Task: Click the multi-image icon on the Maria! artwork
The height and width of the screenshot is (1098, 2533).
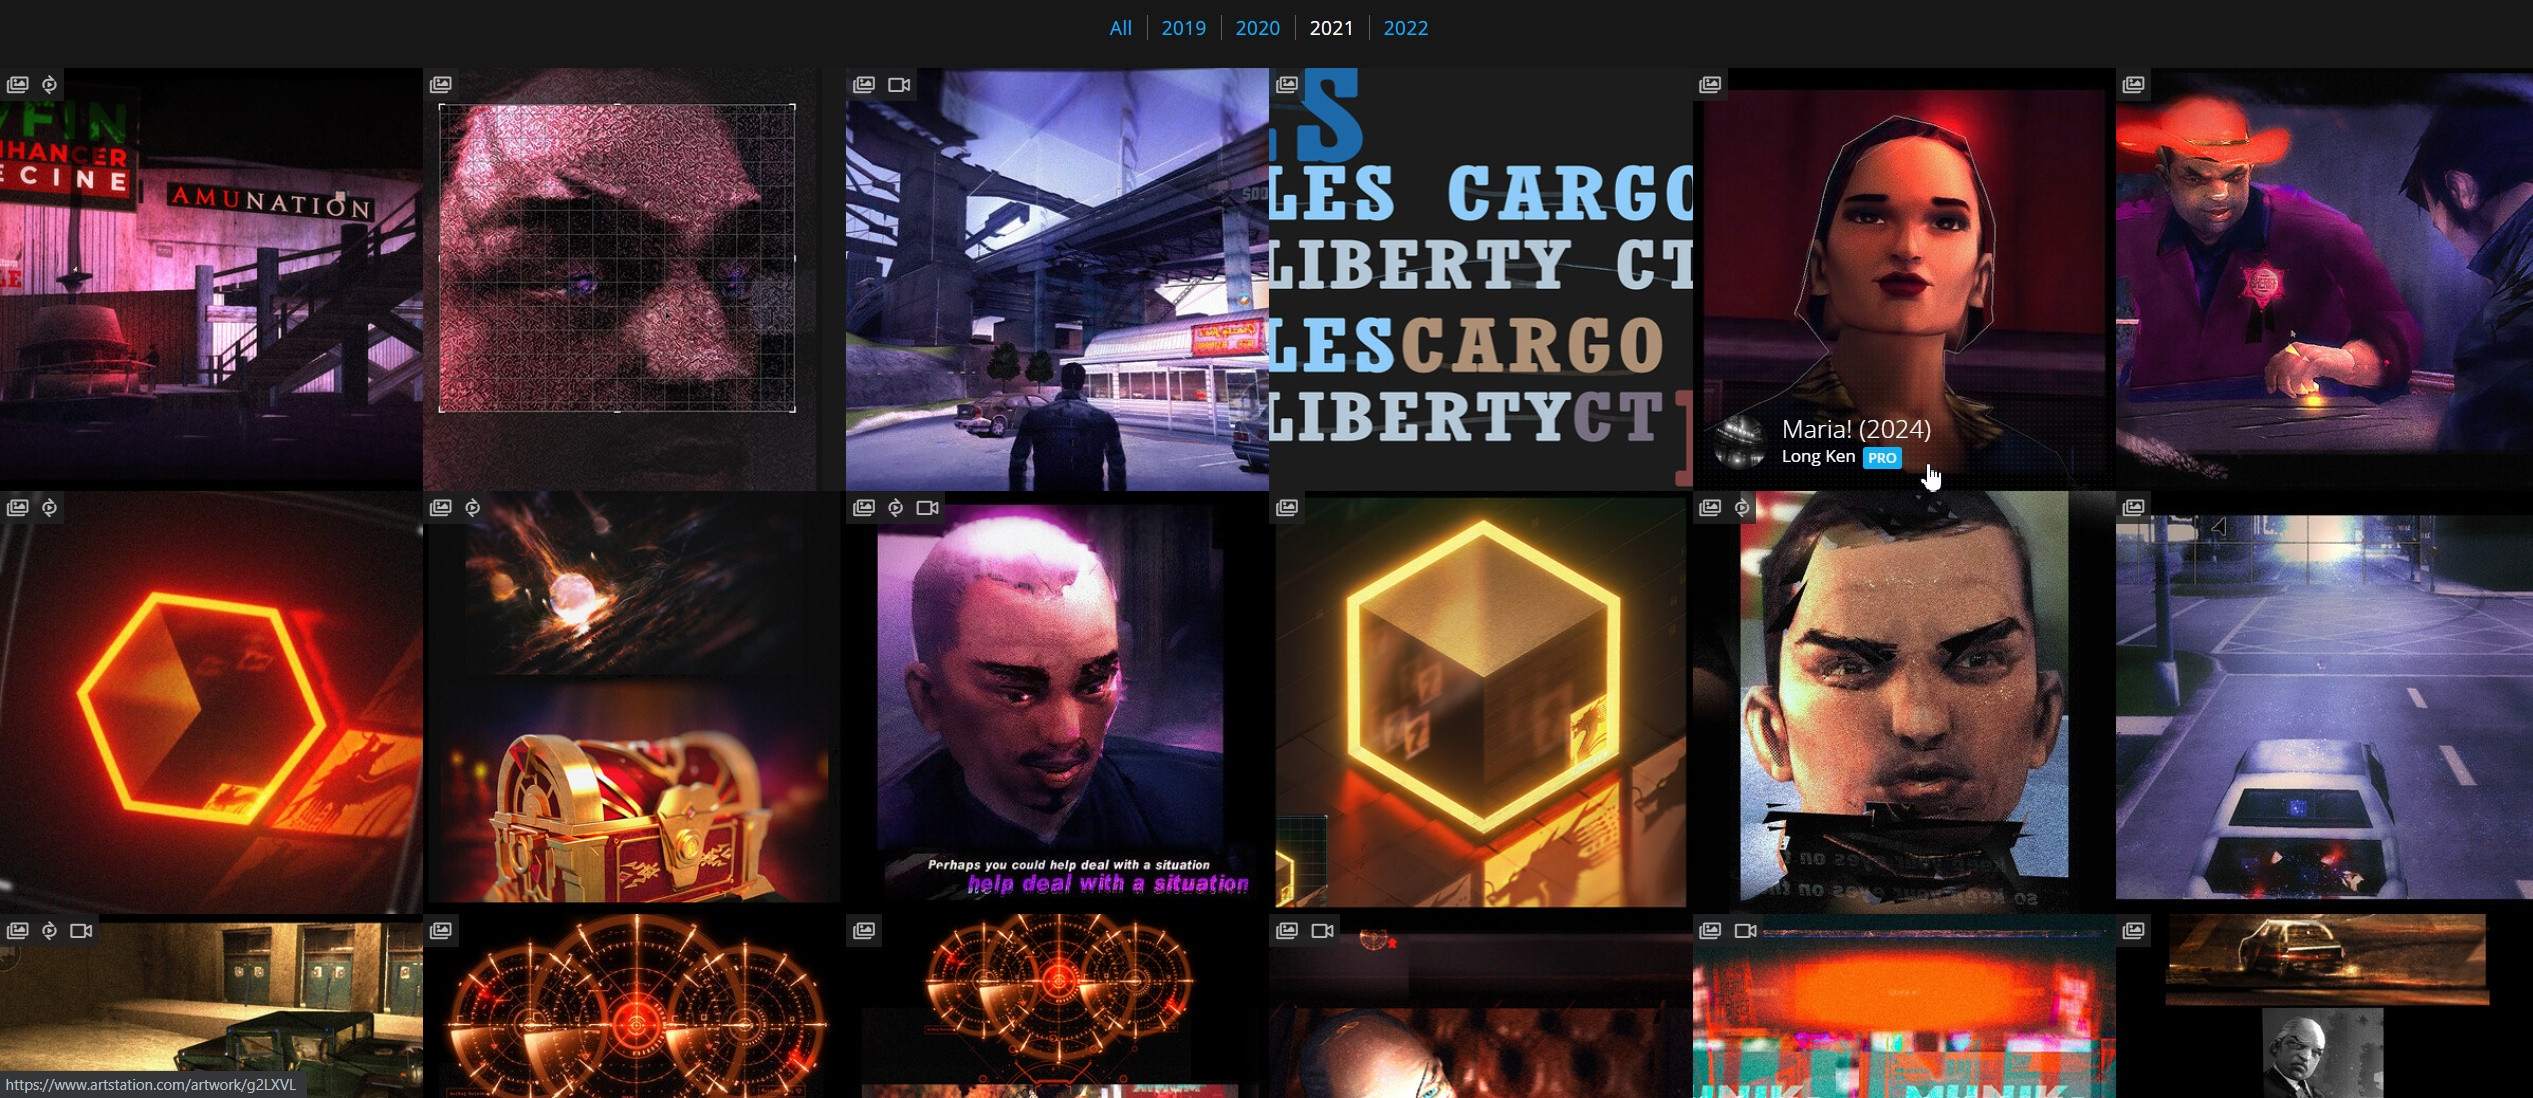Action: tap(1710, 85)
